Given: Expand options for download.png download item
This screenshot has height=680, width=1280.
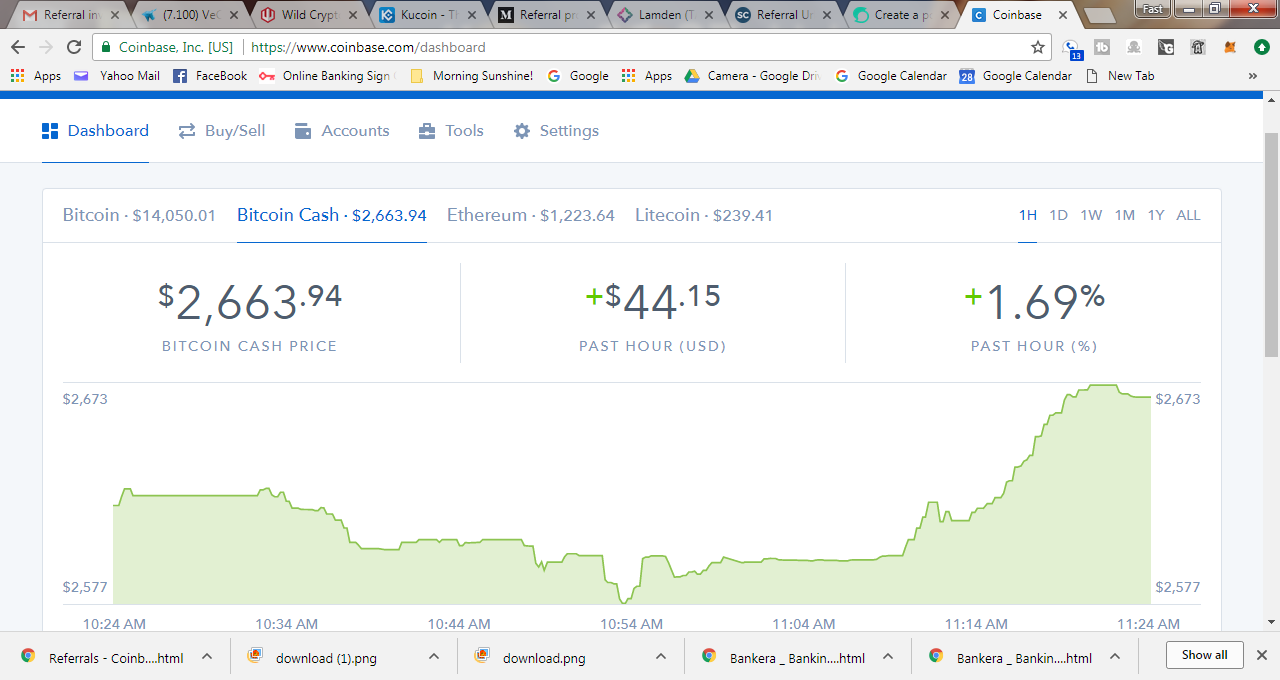Looking at the screenshot, I should tap(661, 657).
